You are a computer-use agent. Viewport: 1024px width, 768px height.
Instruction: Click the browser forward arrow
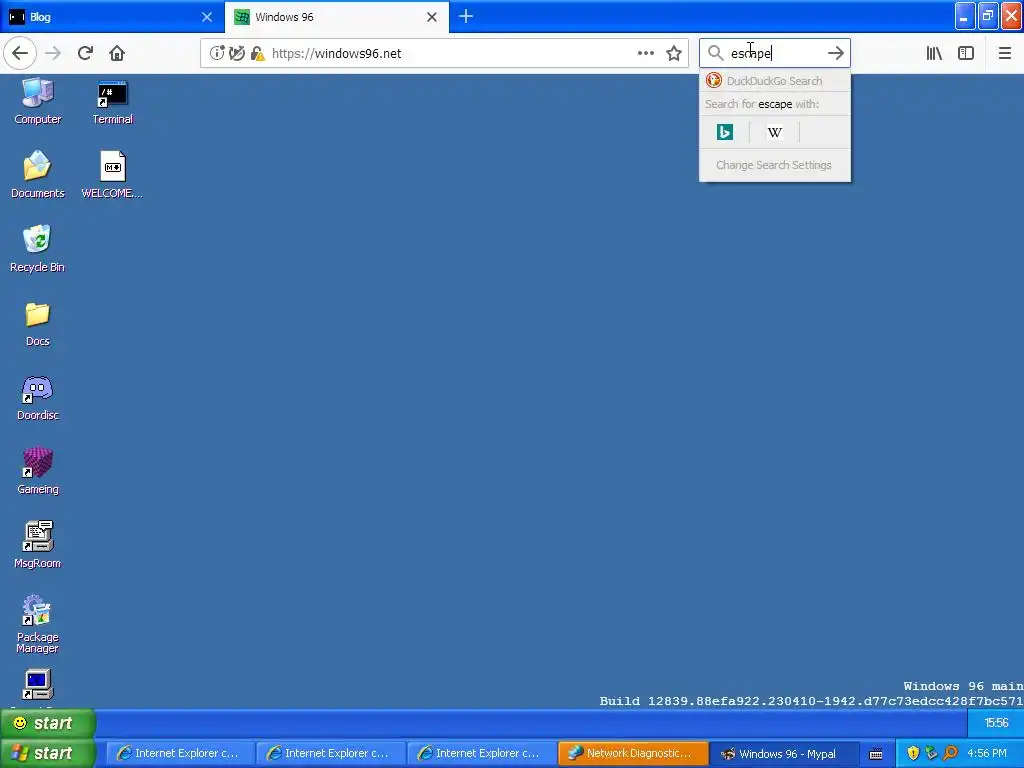[x=53, y=53]
